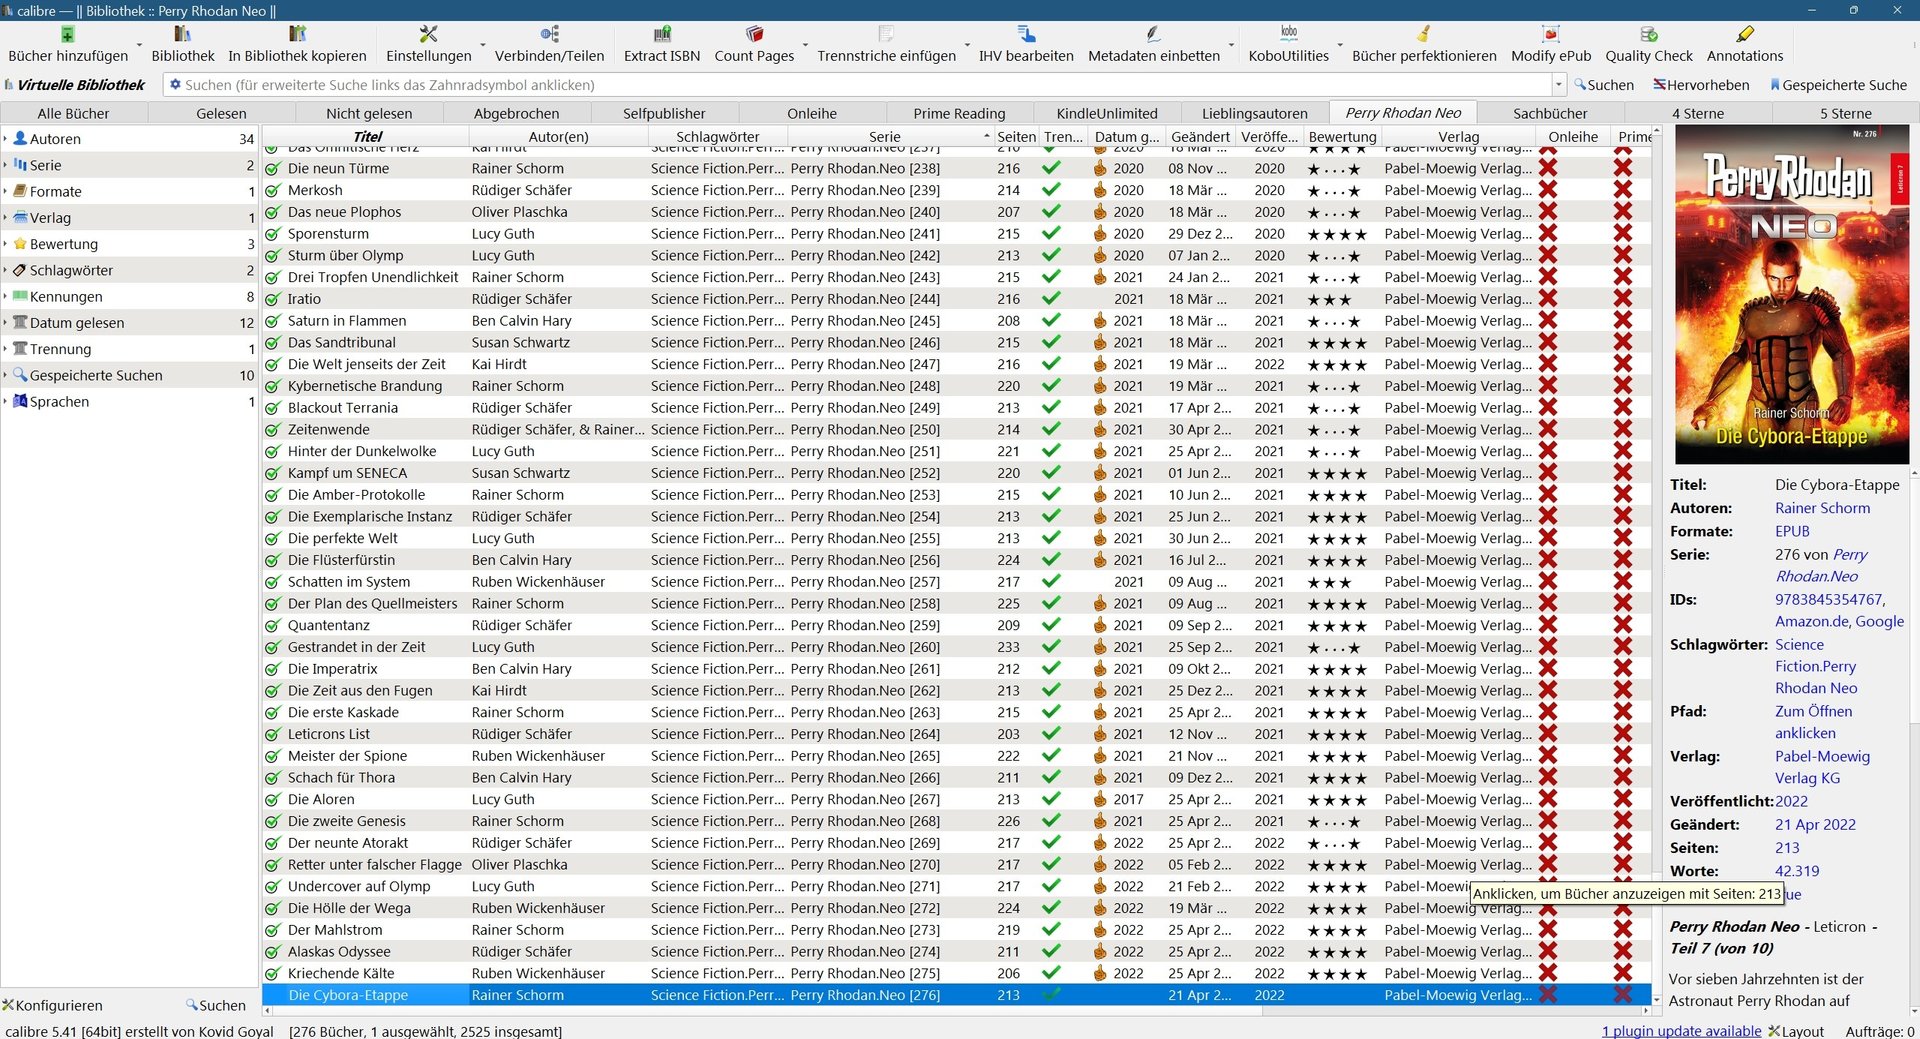Click rating stars in Die Aloren row
This screenshot has width=1920, height=1039.
[1336, 800]
